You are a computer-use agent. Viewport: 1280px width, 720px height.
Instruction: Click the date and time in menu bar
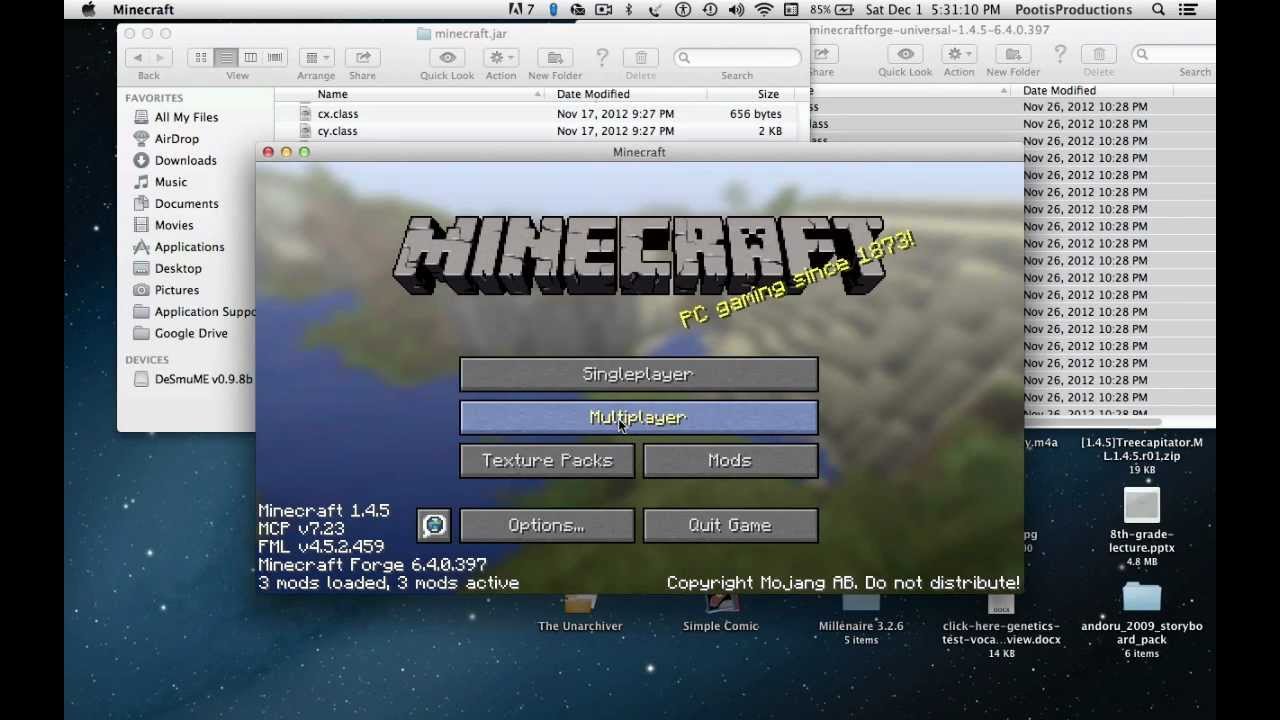coord(934,10)
